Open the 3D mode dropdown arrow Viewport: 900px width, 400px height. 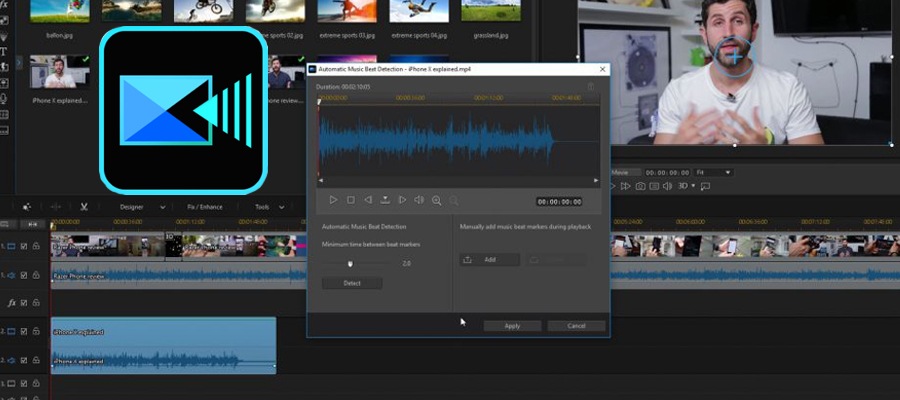click(x=692, y=186)
